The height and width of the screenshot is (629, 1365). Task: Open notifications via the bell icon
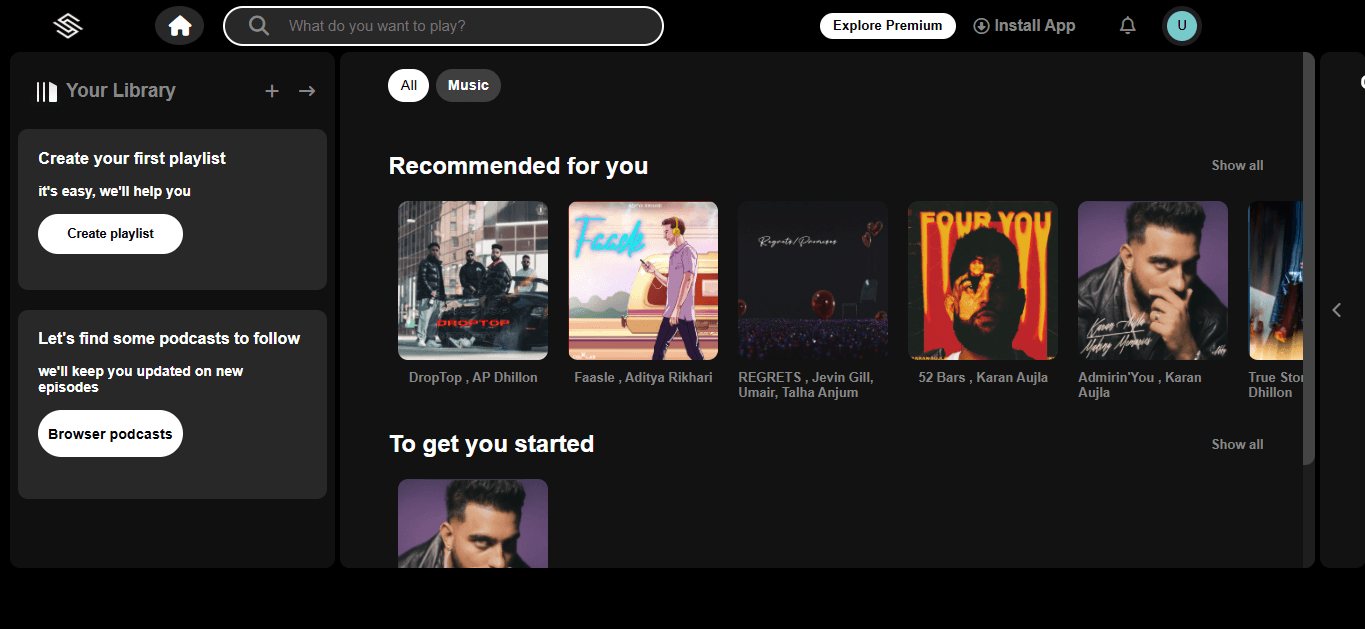tap(1127, 25)
